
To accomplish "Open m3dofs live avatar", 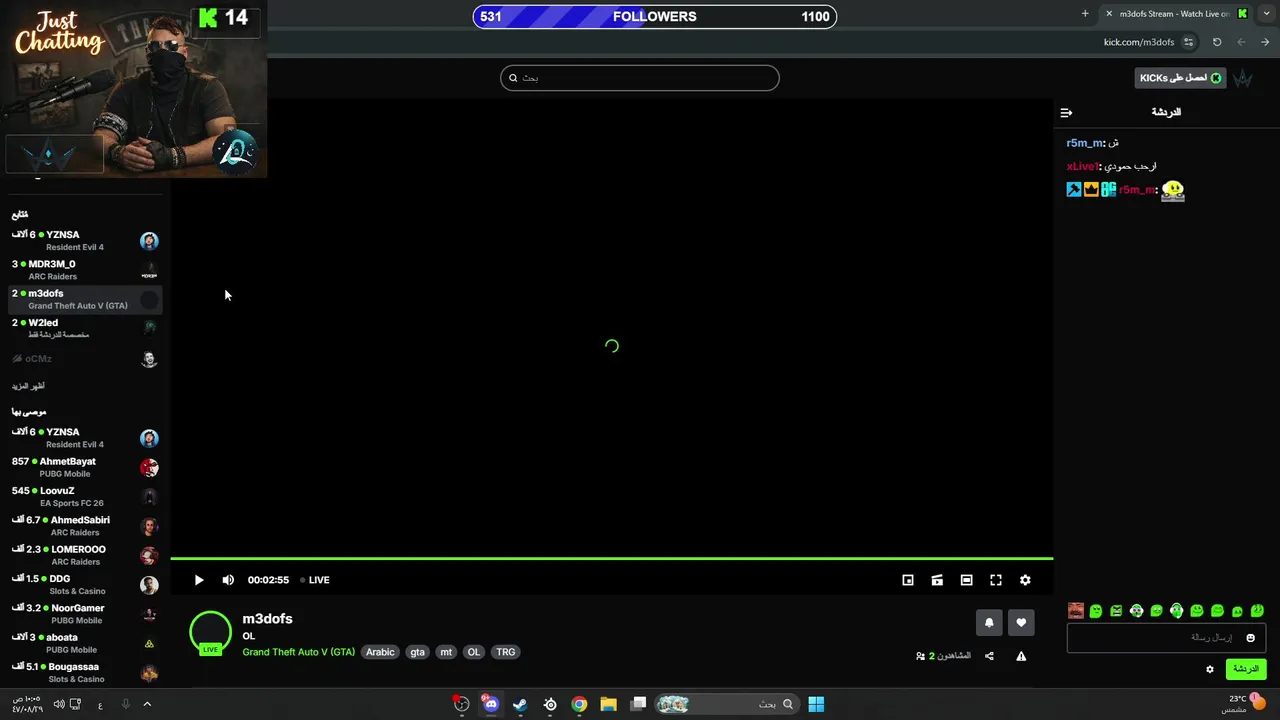I will coord(210,632).
